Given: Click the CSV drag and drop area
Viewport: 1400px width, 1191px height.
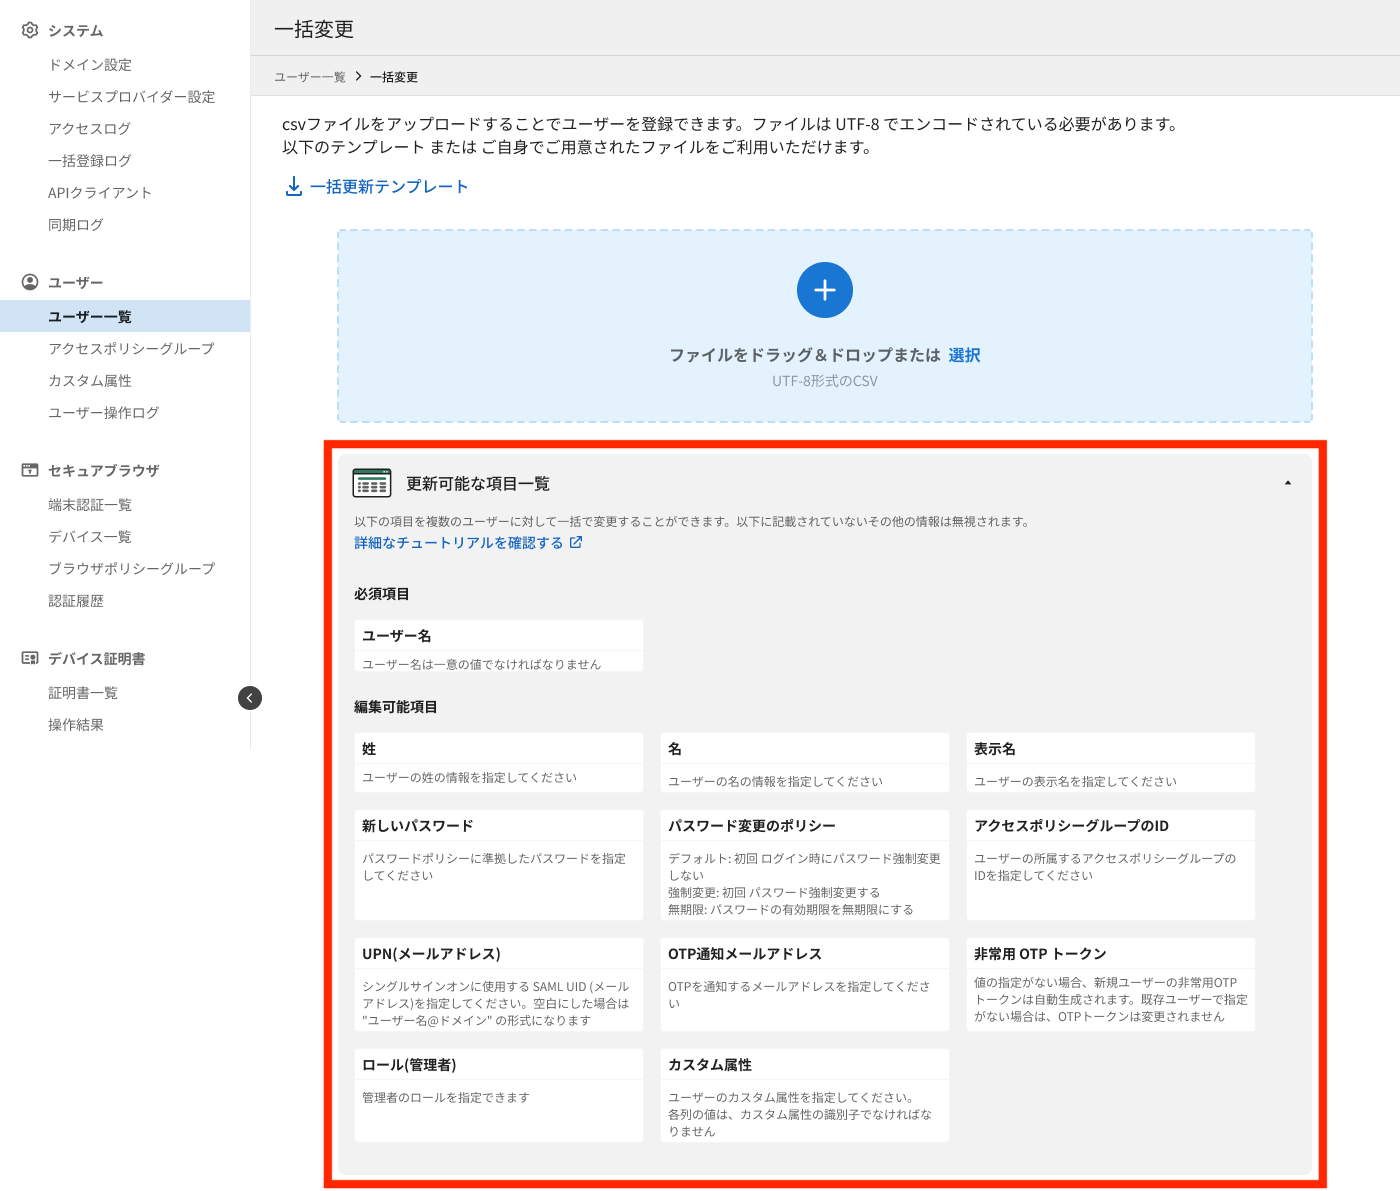Looking at the screenshot, I should tap(825, 326).
